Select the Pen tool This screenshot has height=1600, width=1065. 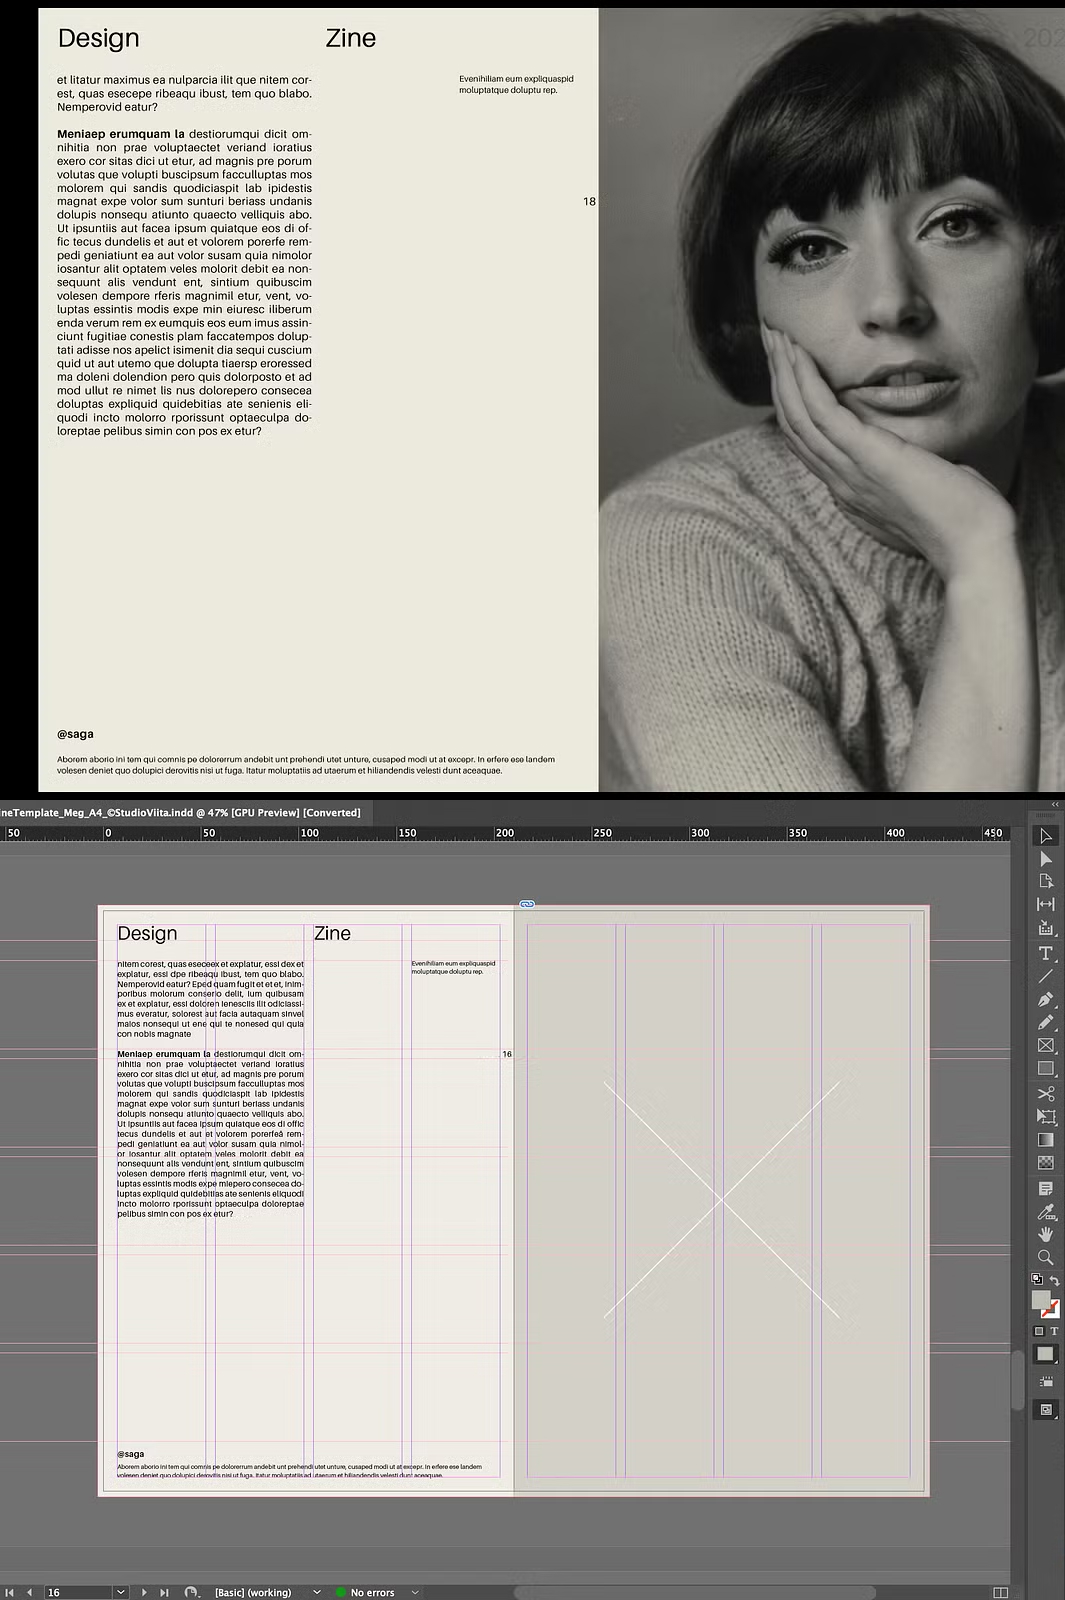point(1046,999)
